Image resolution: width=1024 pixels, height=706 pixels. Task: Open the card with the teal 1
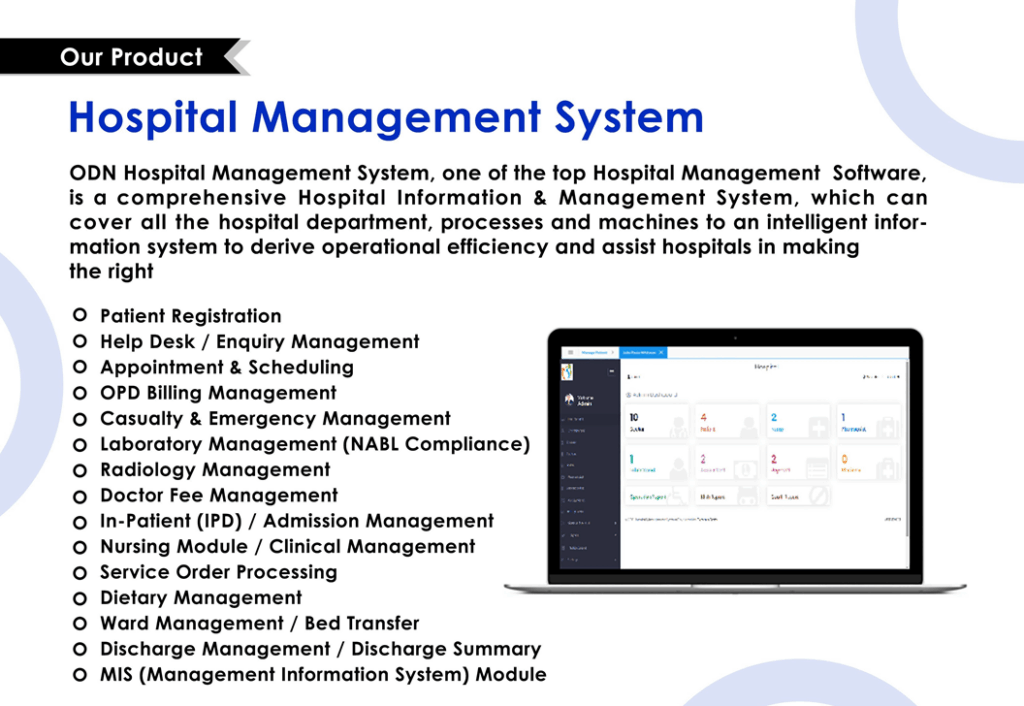[657, 463]
